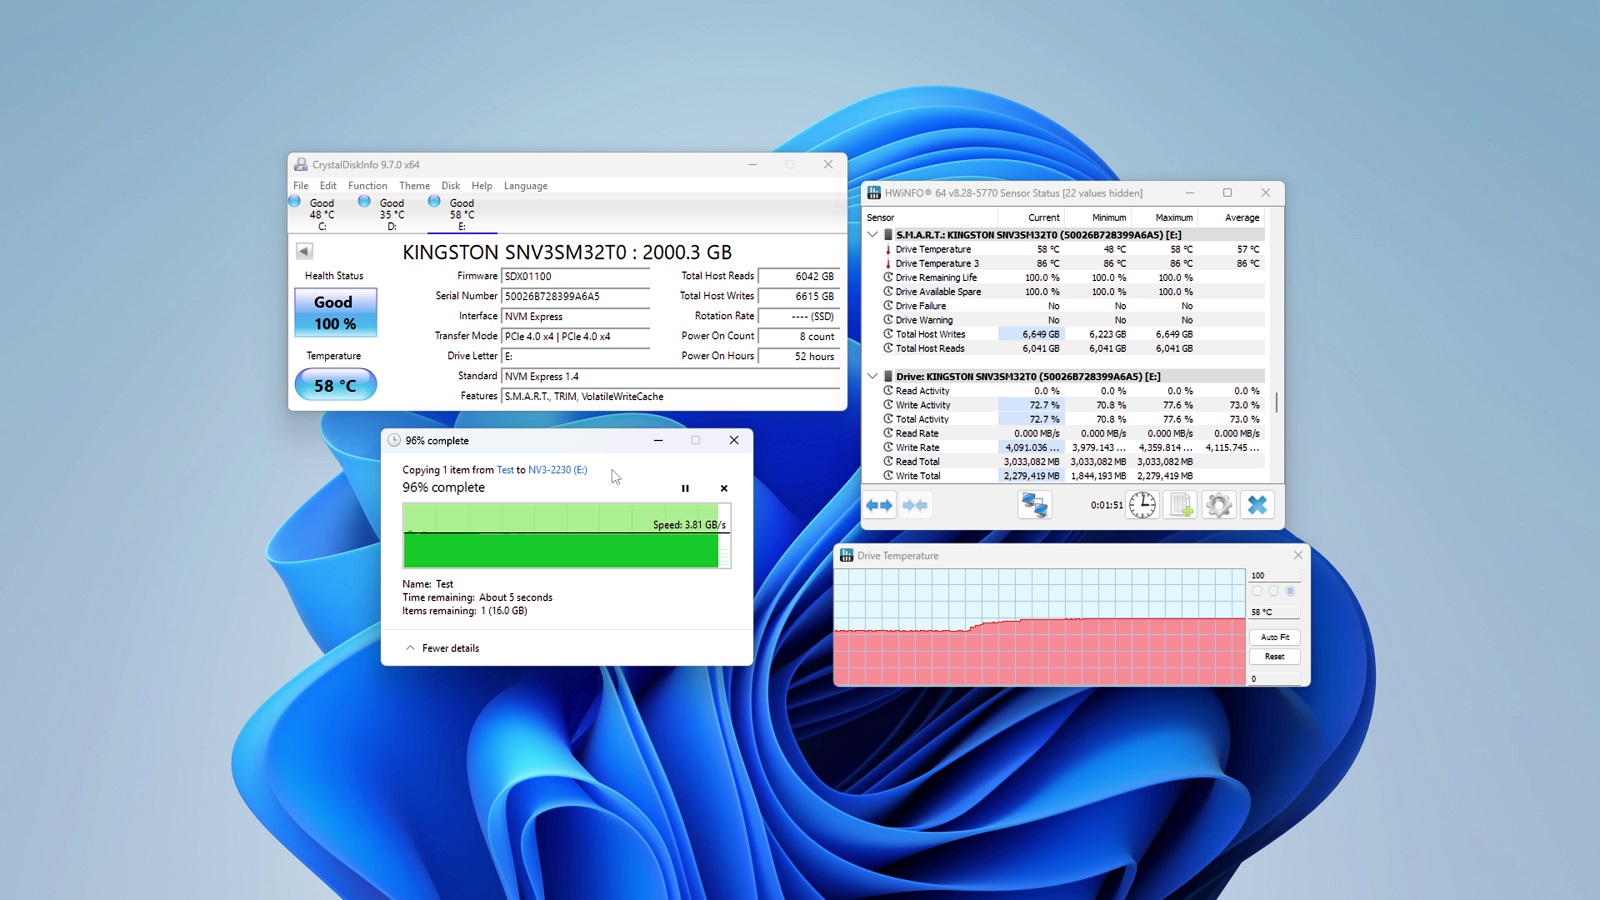Click the graph maximum value field 100

pos(1274,576)
